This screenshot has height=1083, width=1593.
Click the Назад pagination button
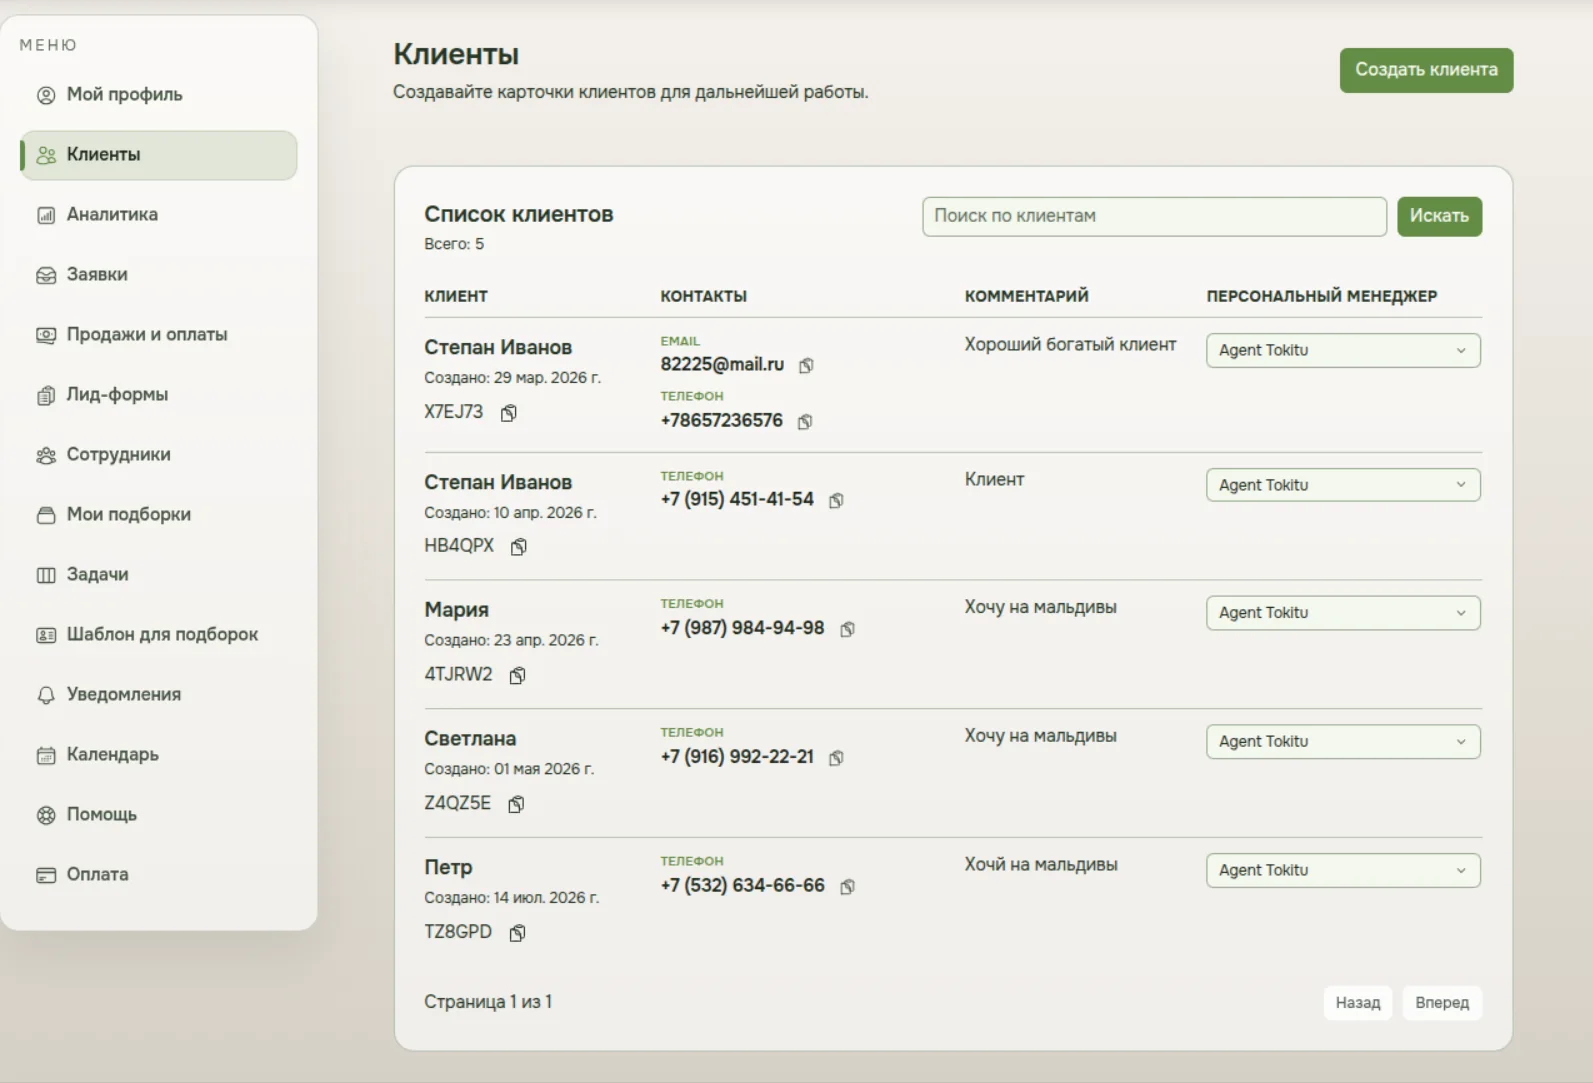click(x=1357, y=1003)
